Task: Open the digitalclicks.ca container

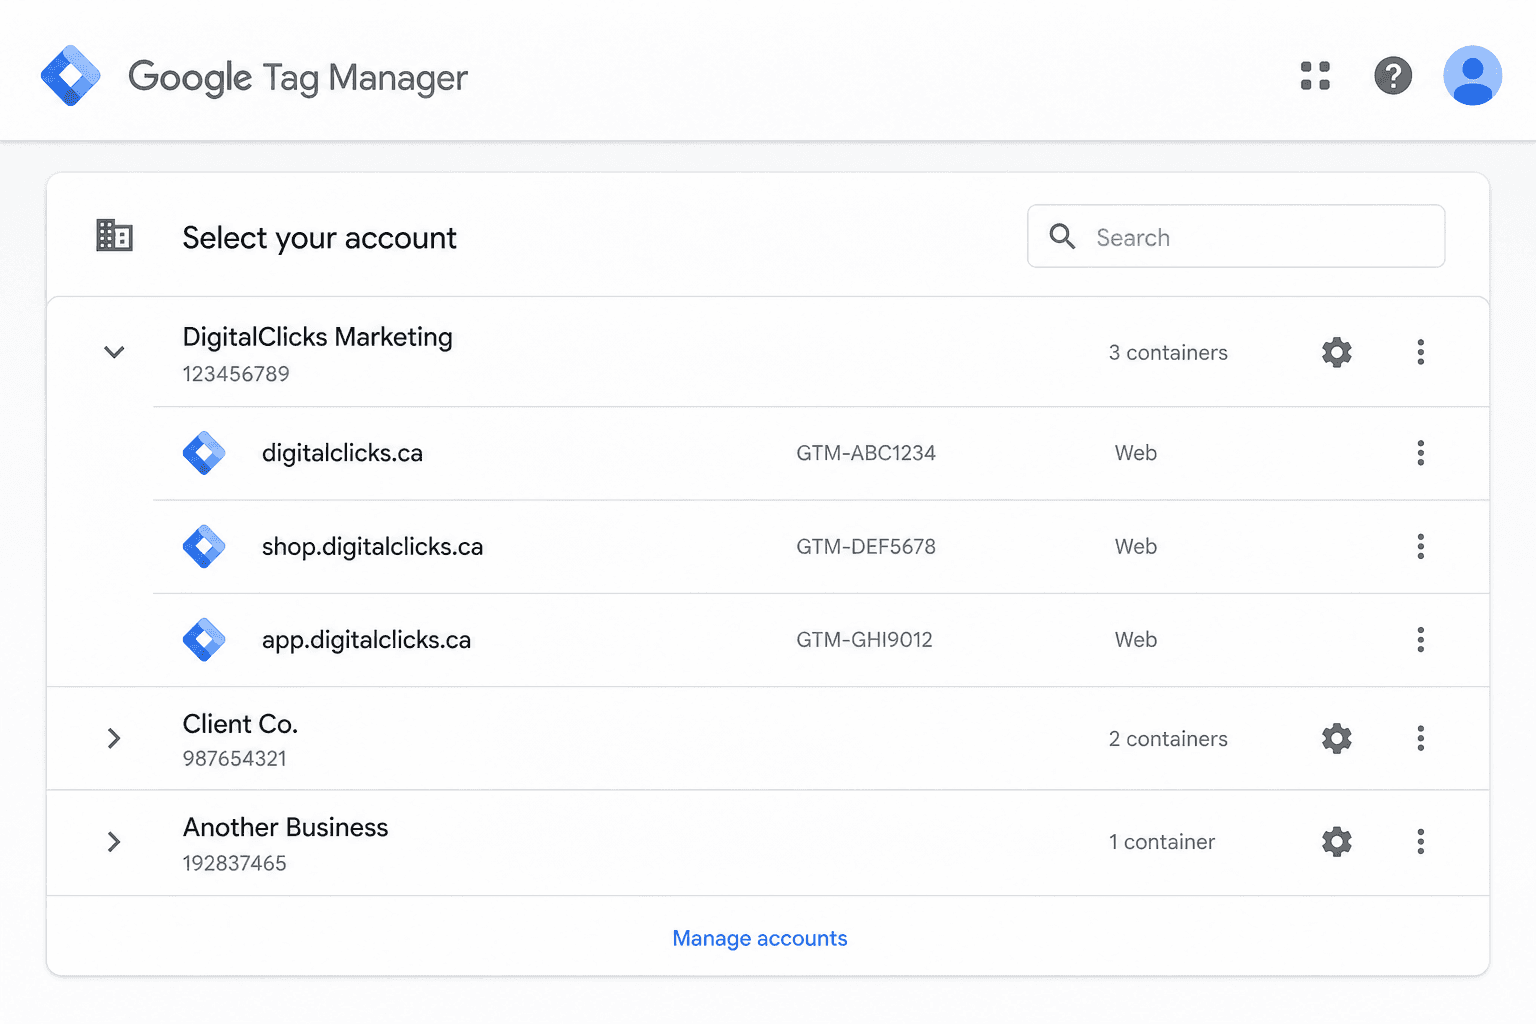Action: point(342,453)
